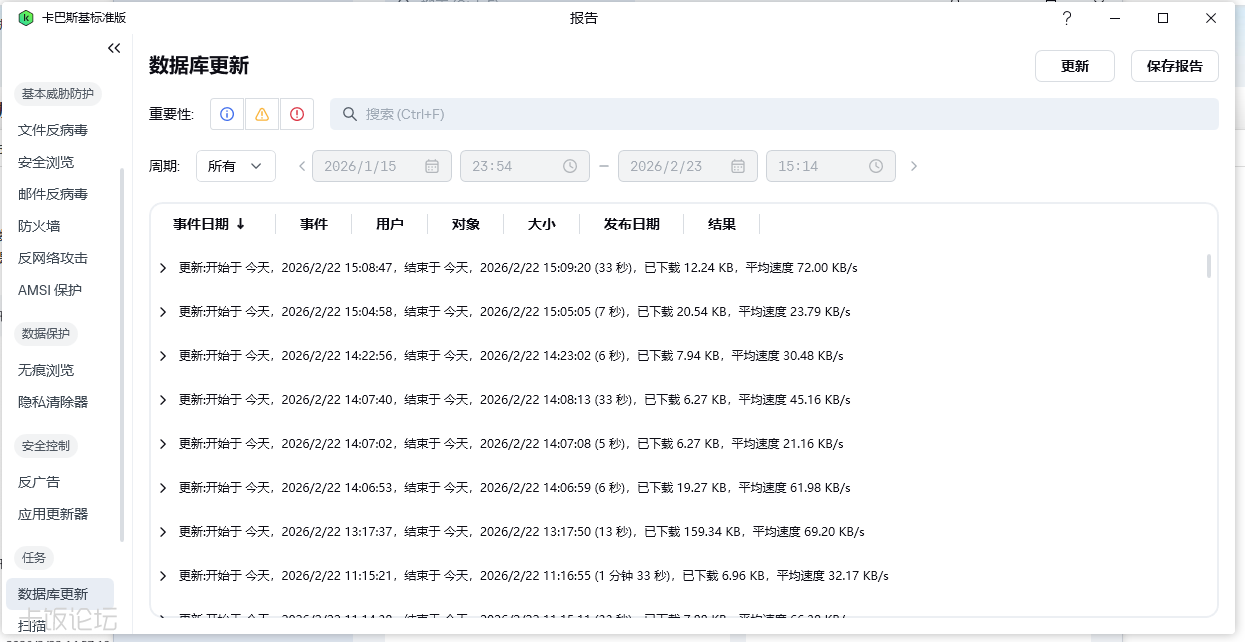1245x642 pixels.
Task: Expand the update entry started at 15:08:47
Action: coord(164,268)
